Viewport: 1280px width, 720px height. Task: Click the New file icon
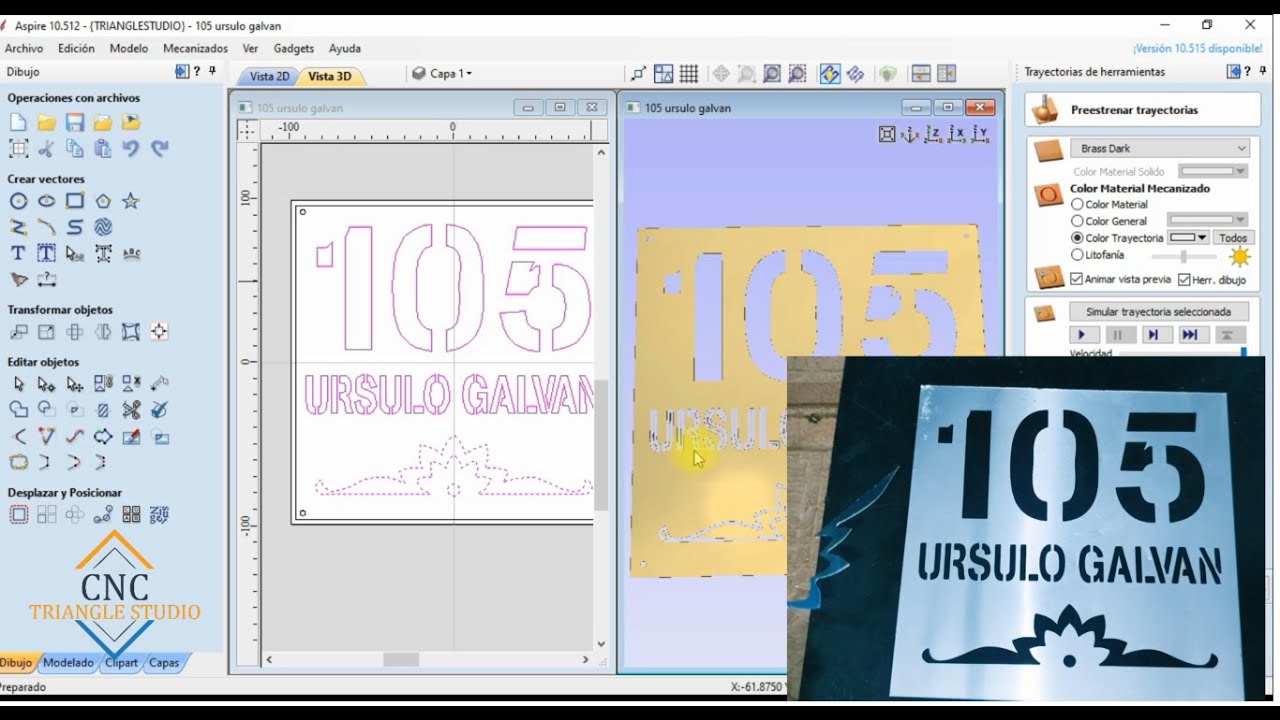point(18,122)
